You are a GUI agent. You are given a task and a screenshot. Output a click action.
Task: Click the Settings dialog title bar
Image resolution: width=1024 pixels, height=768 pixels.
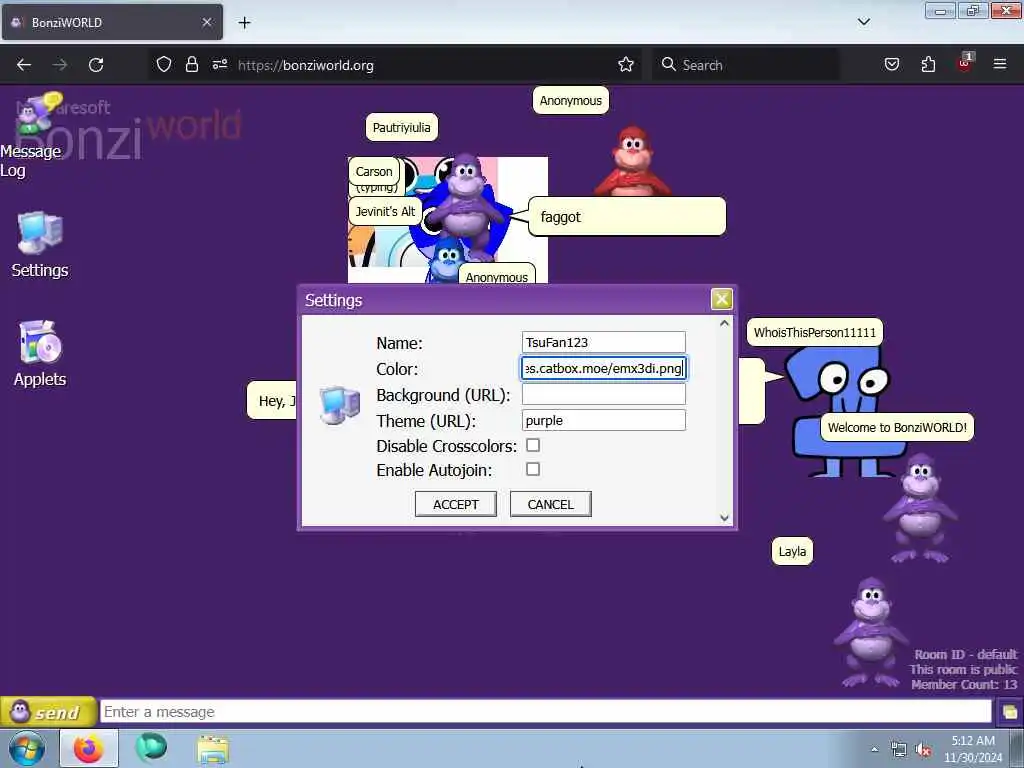click(506, 300)
